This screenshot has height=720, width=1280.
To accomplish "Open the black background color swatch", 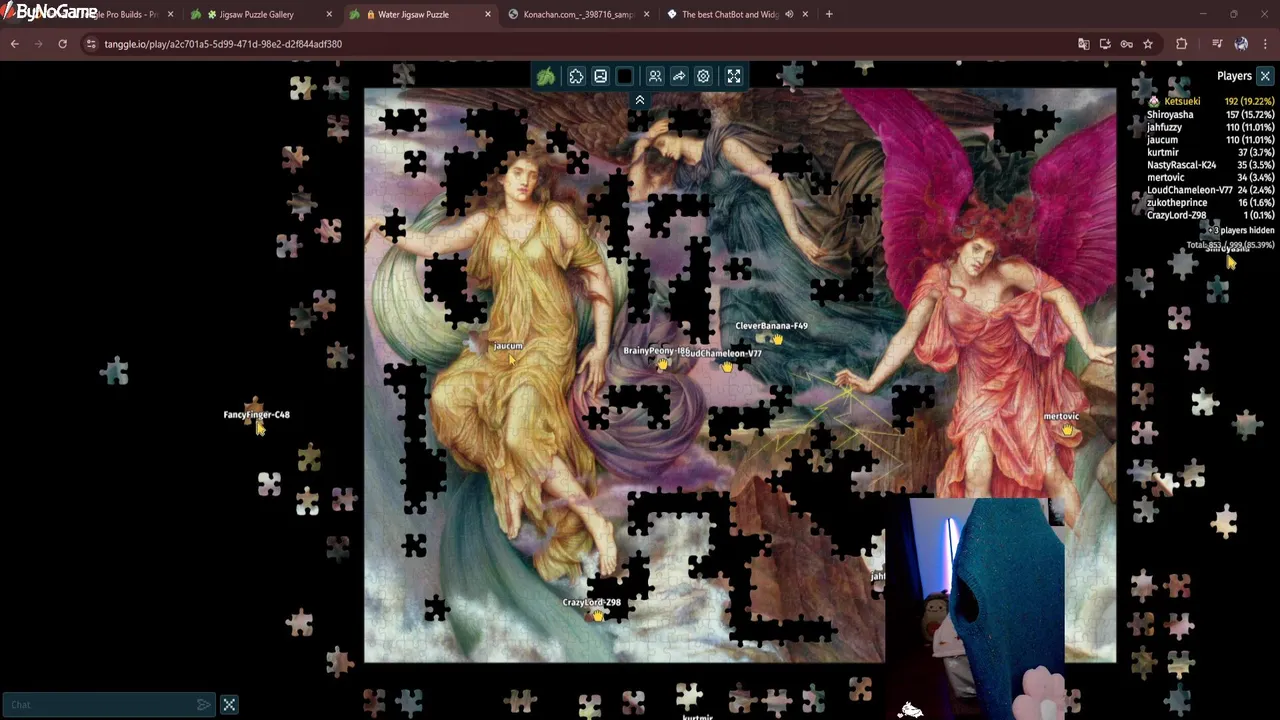I will (x=625, y=76).
